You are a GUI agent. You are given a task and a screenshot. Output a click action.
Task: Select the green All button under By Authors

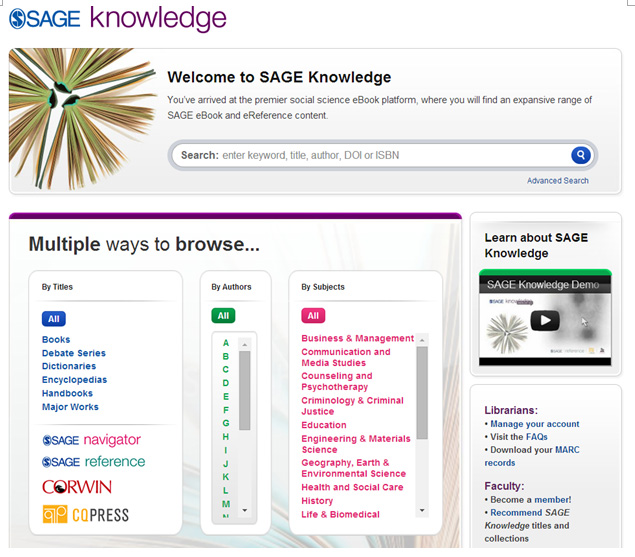pyautogui.click(x=223, y=316)
